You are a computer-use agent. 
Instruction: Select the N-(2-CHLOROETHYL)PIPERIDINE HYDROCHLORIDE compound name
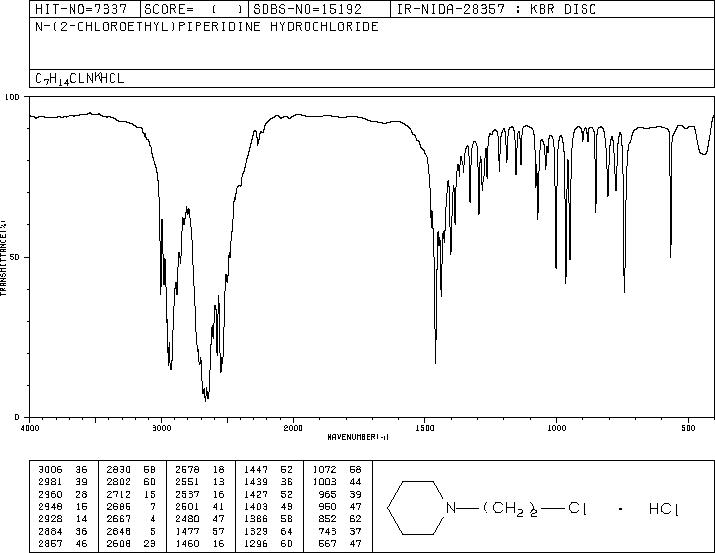coord(207,27)
